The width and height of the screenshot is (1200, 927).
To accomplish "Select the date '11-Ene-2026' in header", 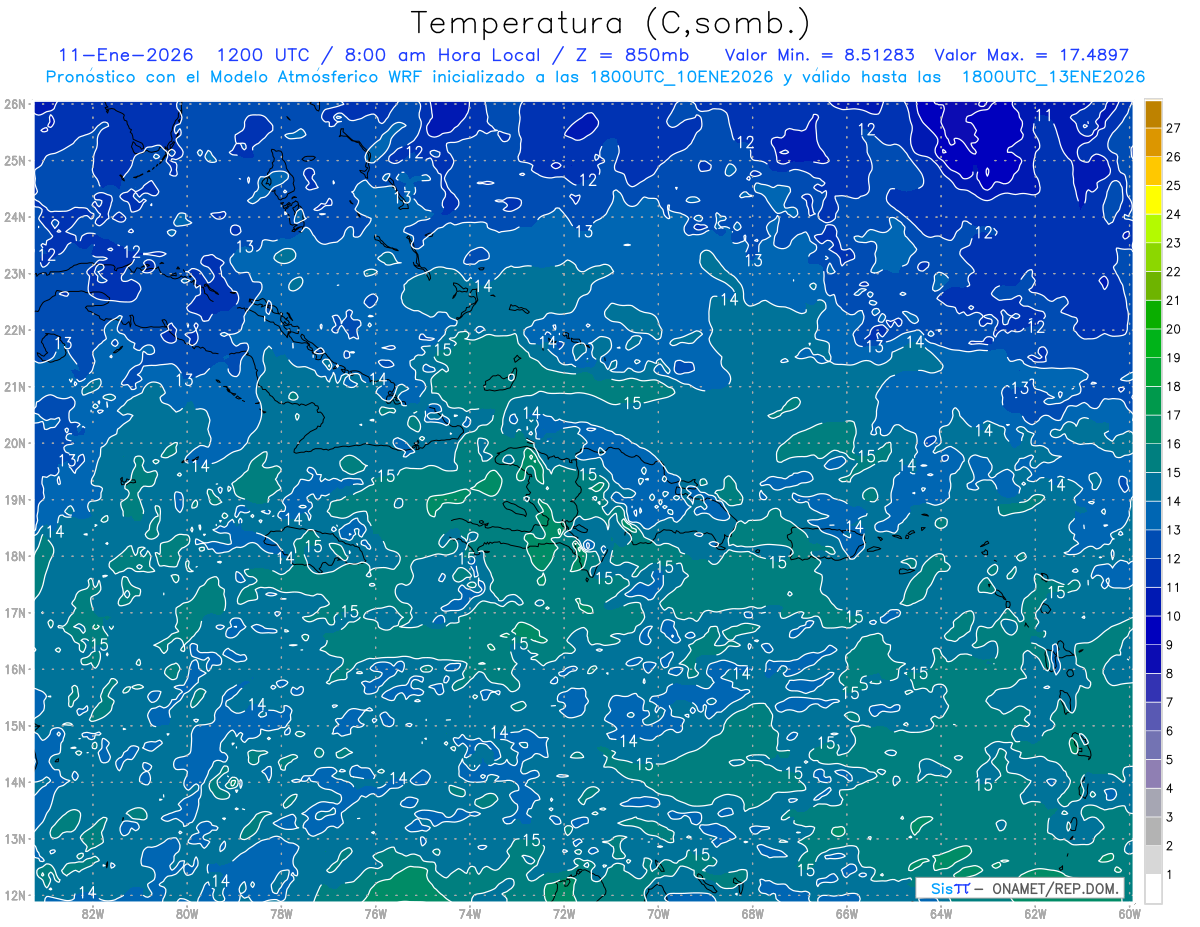I will point(125,55).
